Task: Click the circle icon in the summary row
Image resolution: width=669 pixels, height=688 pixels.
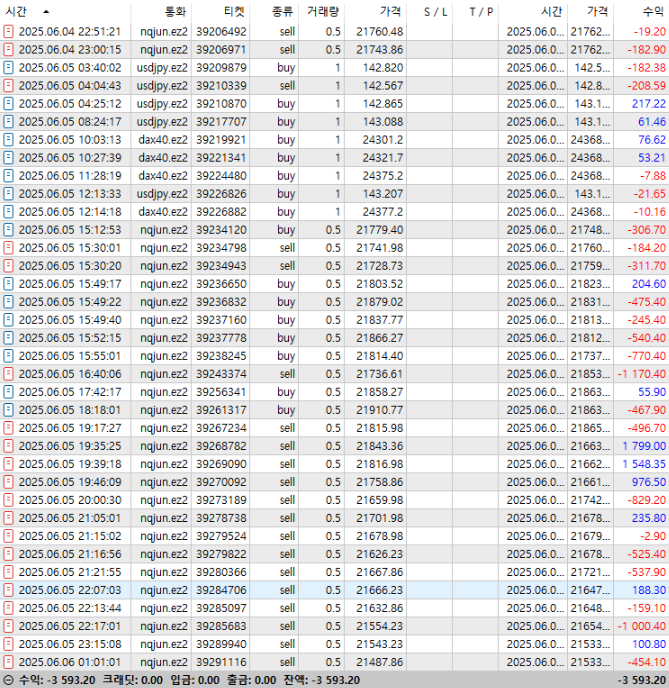Action: (8, 680)
